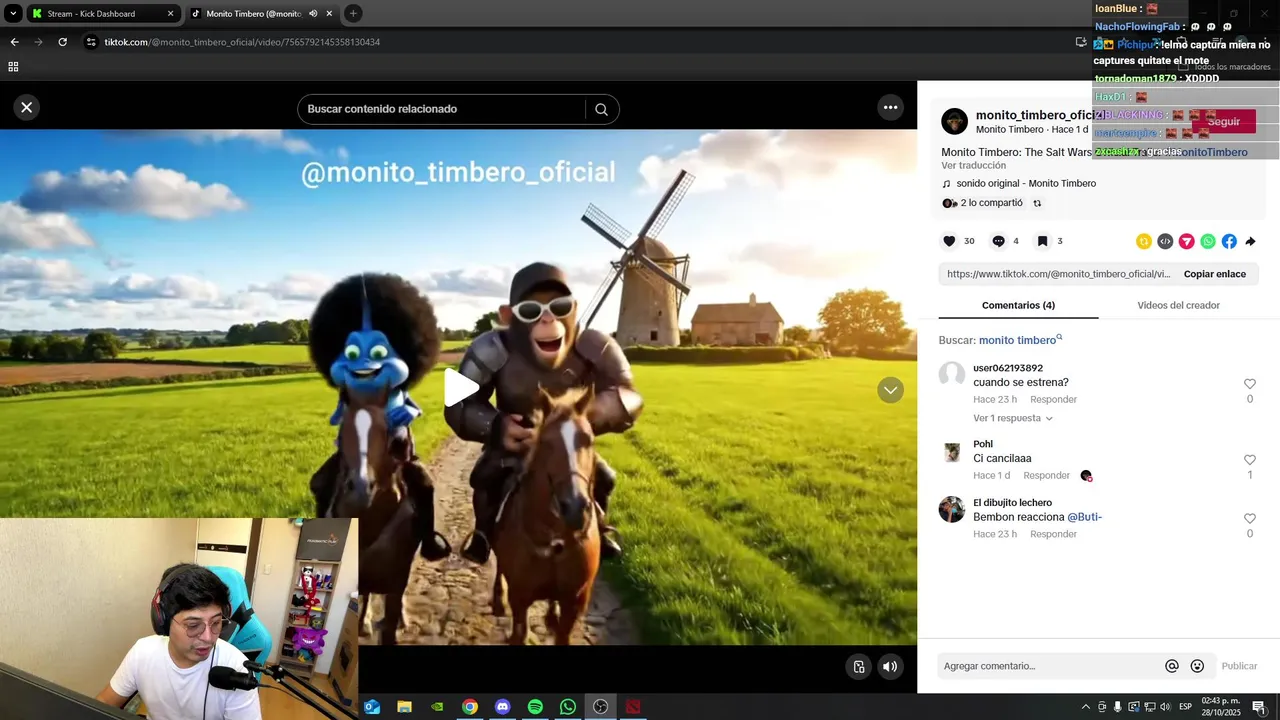Viewport: 1280px width, 720px height.
Task: Open emoji picker in comment box
Action: click(1197, 666)
